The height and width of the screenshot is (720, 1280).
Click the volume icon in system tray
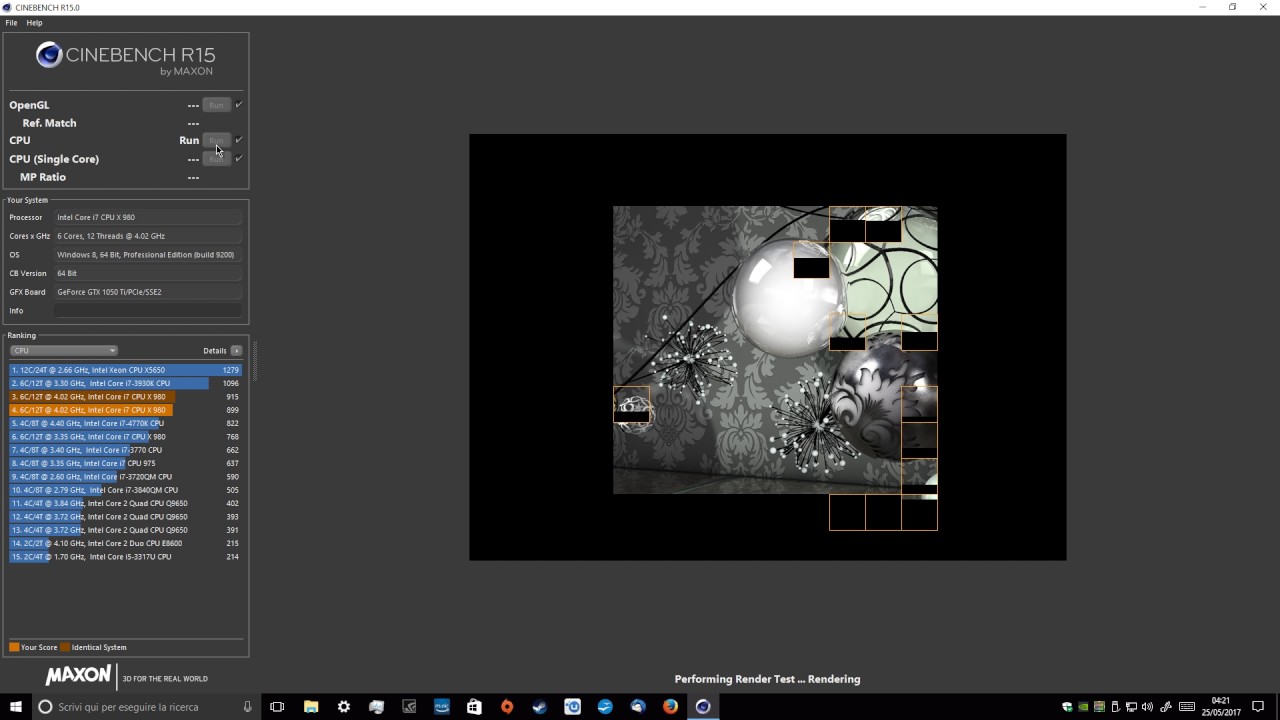pos(1146,707)
